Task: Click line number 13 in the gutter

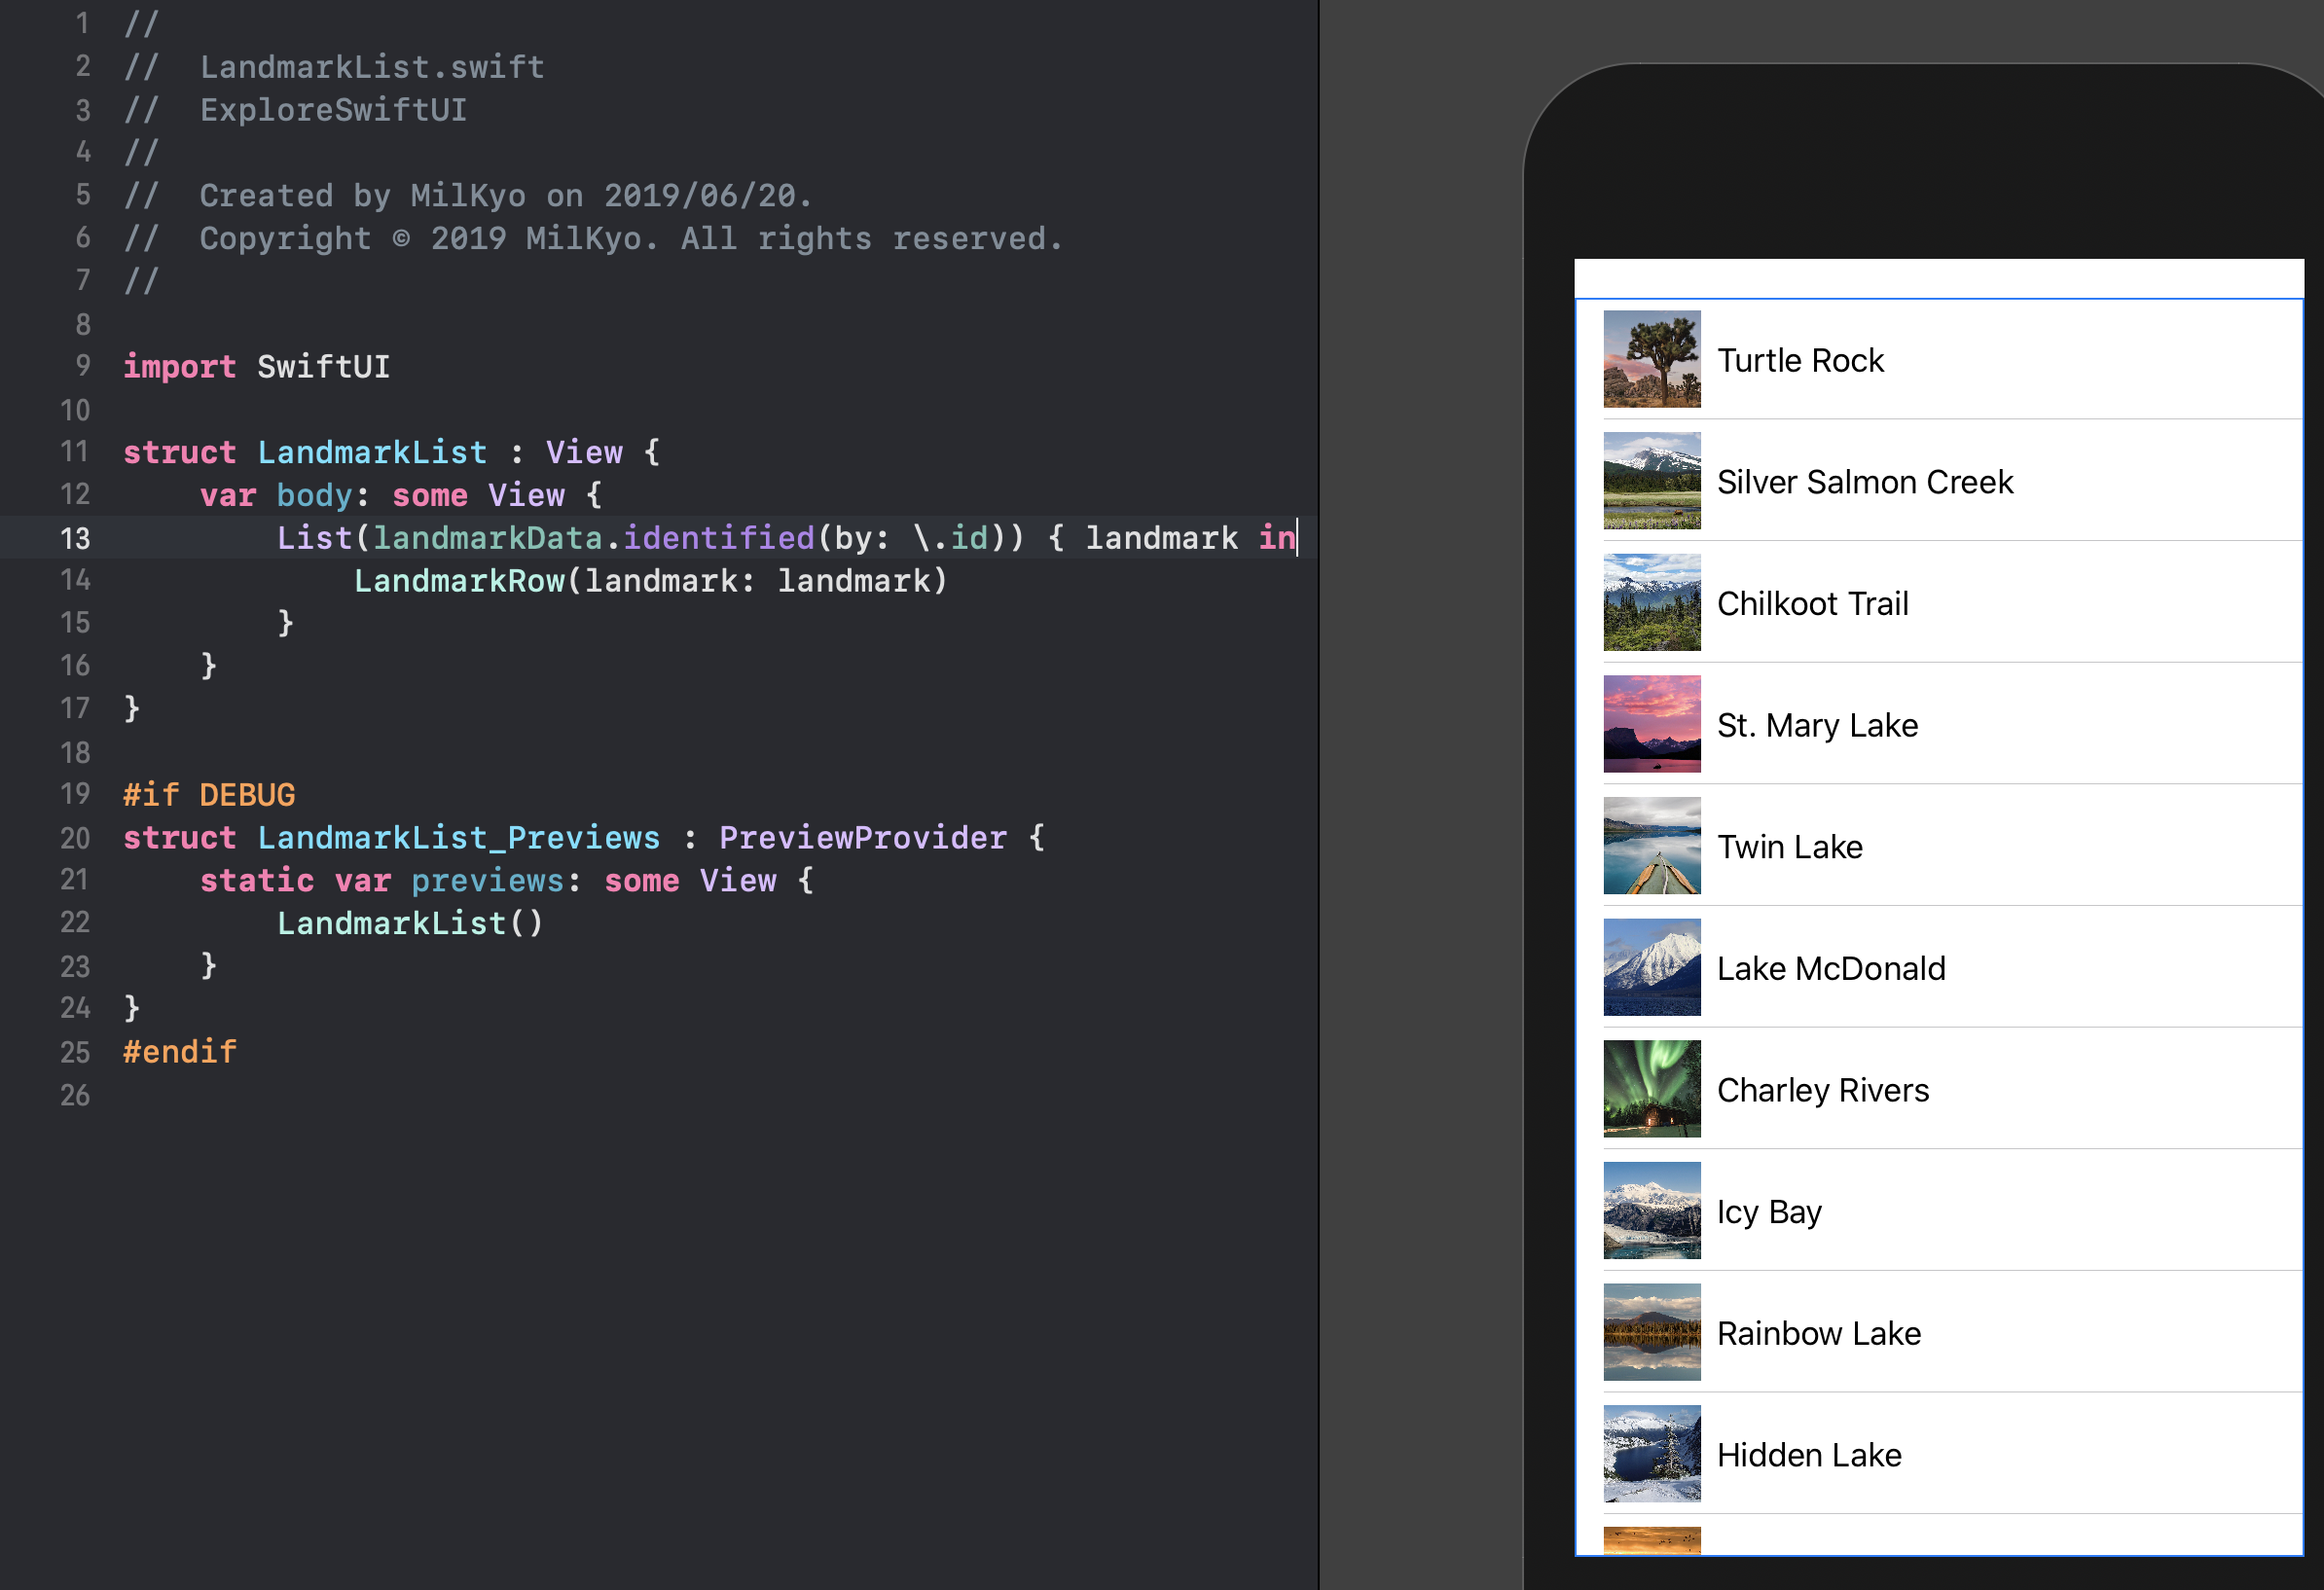Action: (x=75, y=539)
